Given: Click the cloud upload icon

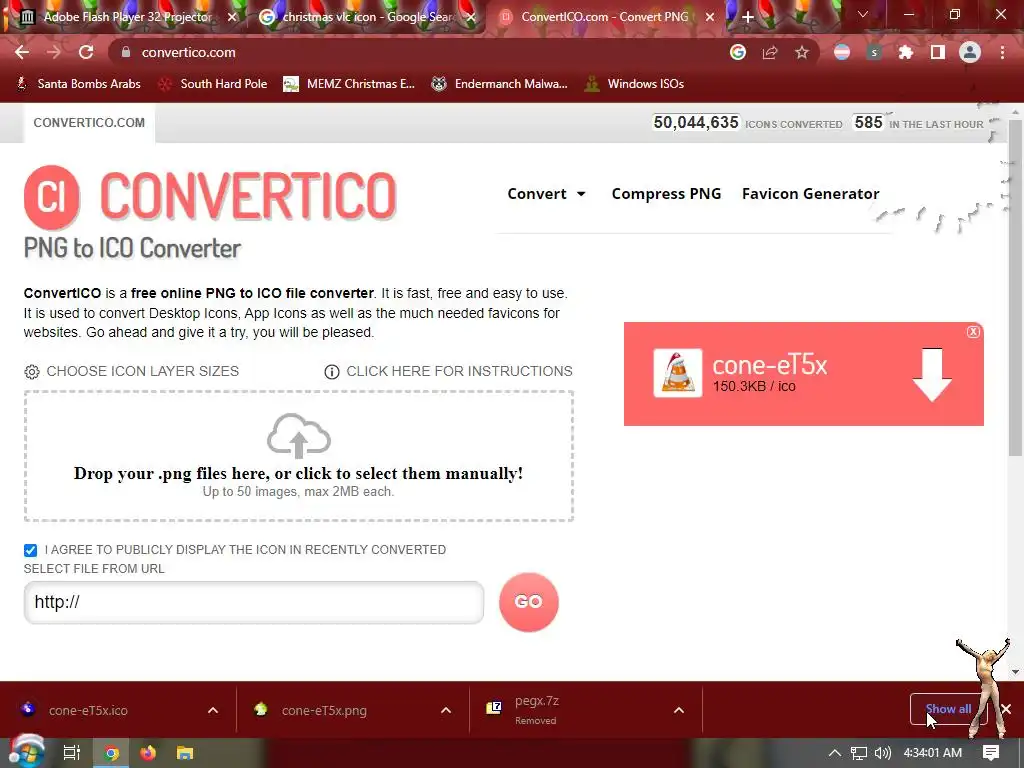Looking at the screenshot, I should (x=298, y=436).
